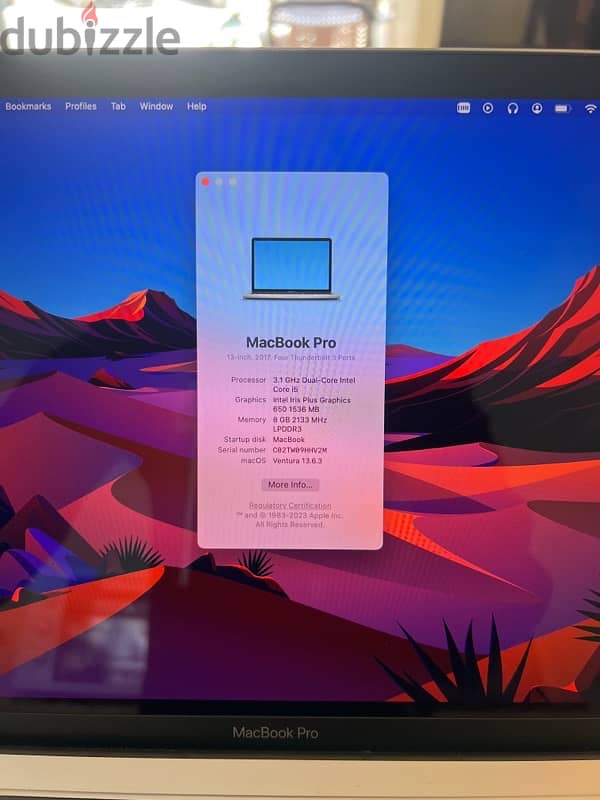Open the Window menu

point(156,106)
